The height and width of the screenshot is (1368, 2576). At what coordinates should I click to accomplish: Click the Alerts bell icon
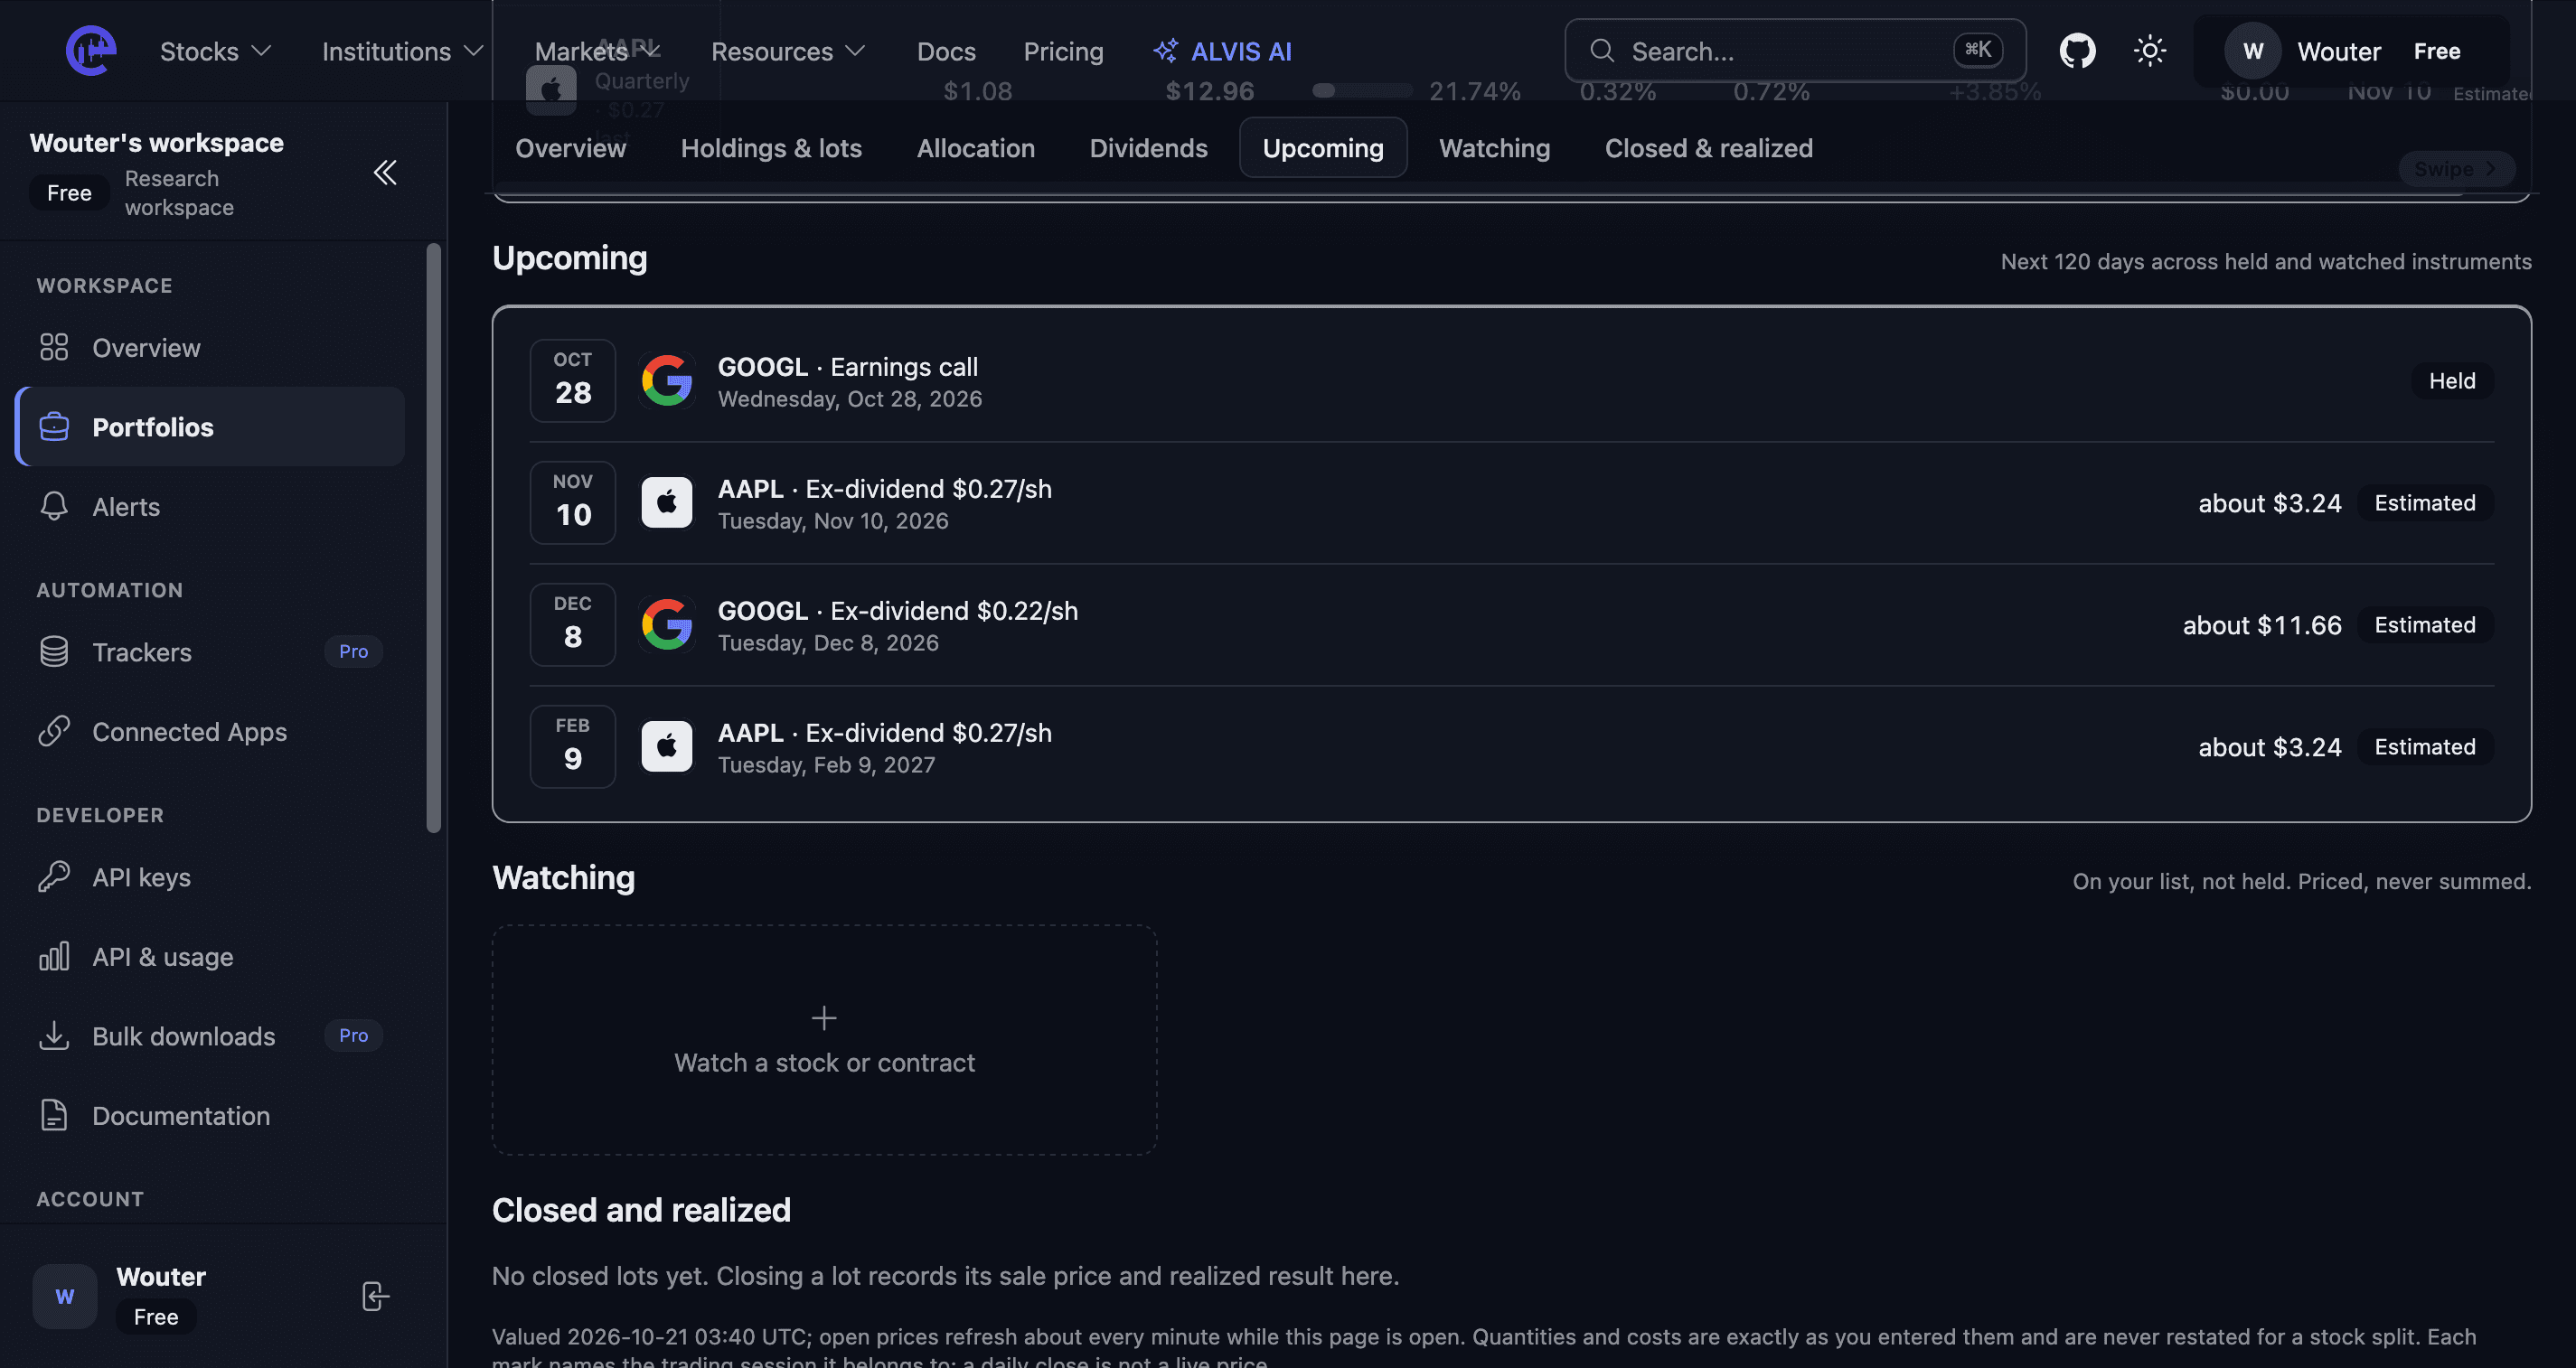54,506
